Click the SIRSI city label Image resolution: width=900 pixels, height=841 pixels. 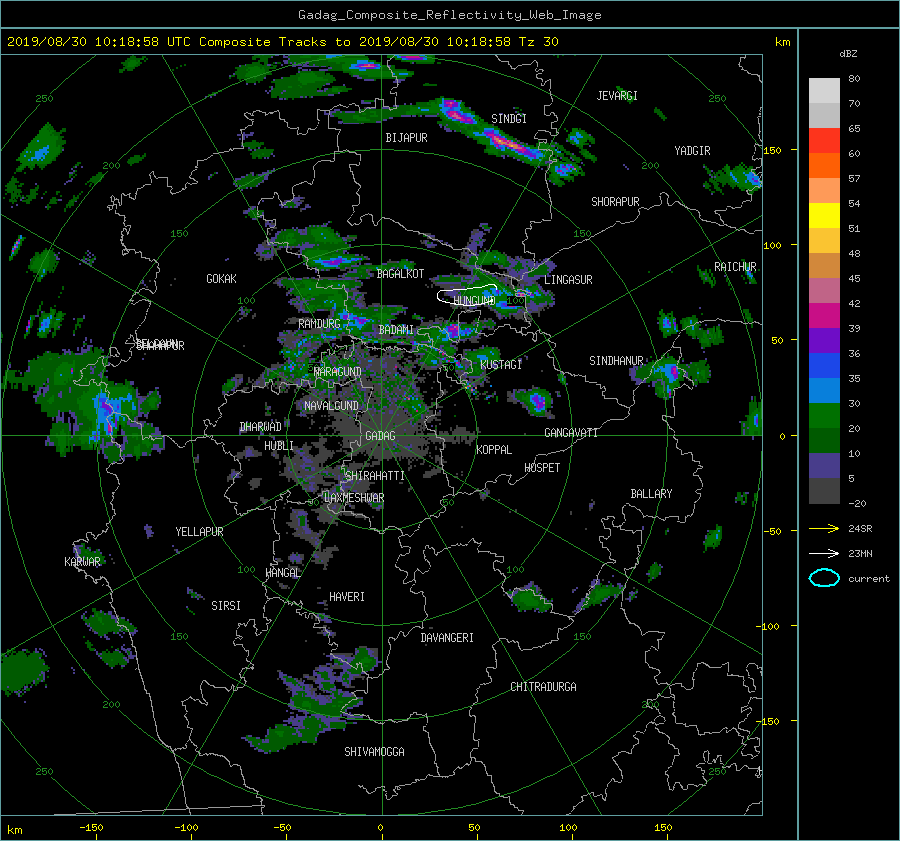(226, 606)
